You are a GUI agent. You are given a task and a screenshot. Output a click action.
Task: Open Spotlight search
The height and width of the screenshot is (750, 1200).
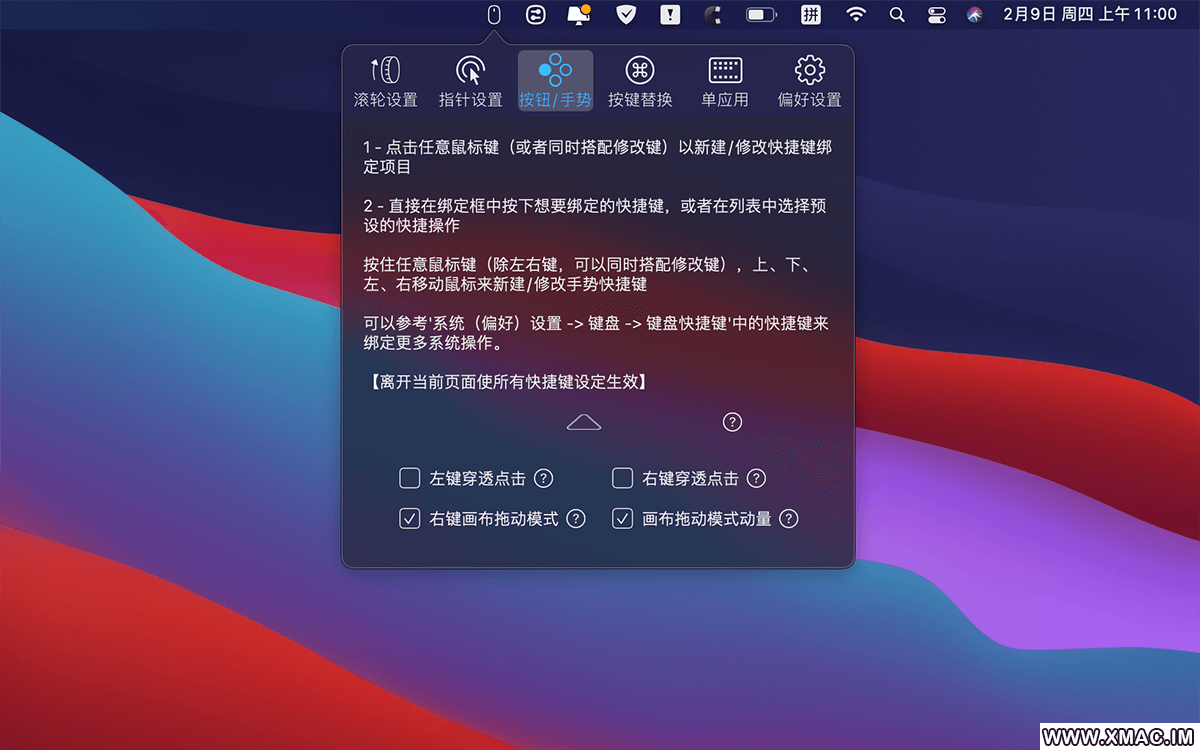tap(897, 15)
